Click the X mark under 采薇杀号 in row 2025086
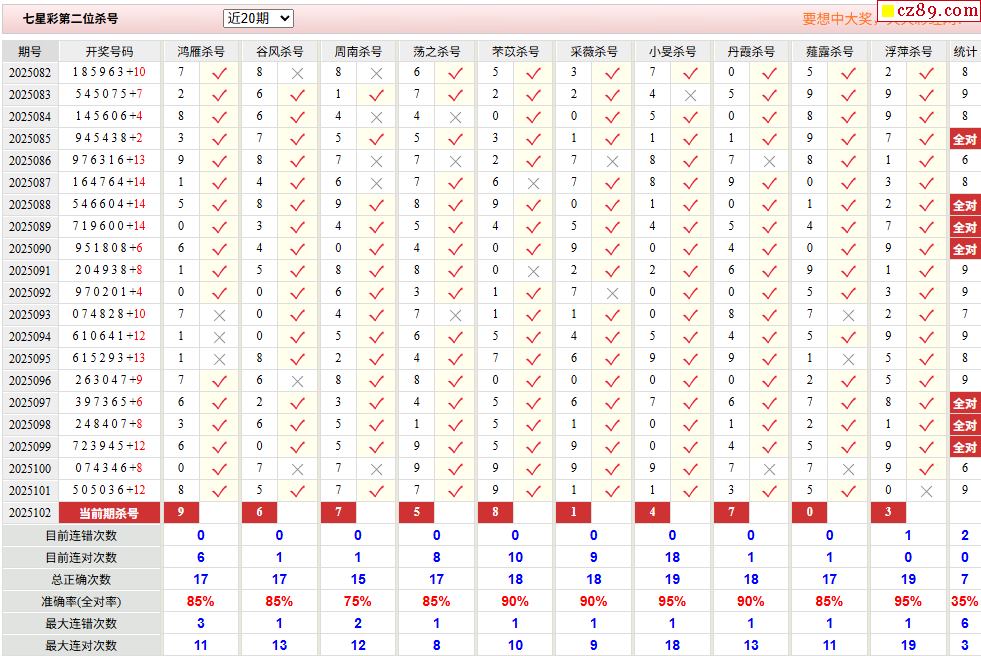The width and height of the screenshot is (981, 656). (x=612, y=162)
